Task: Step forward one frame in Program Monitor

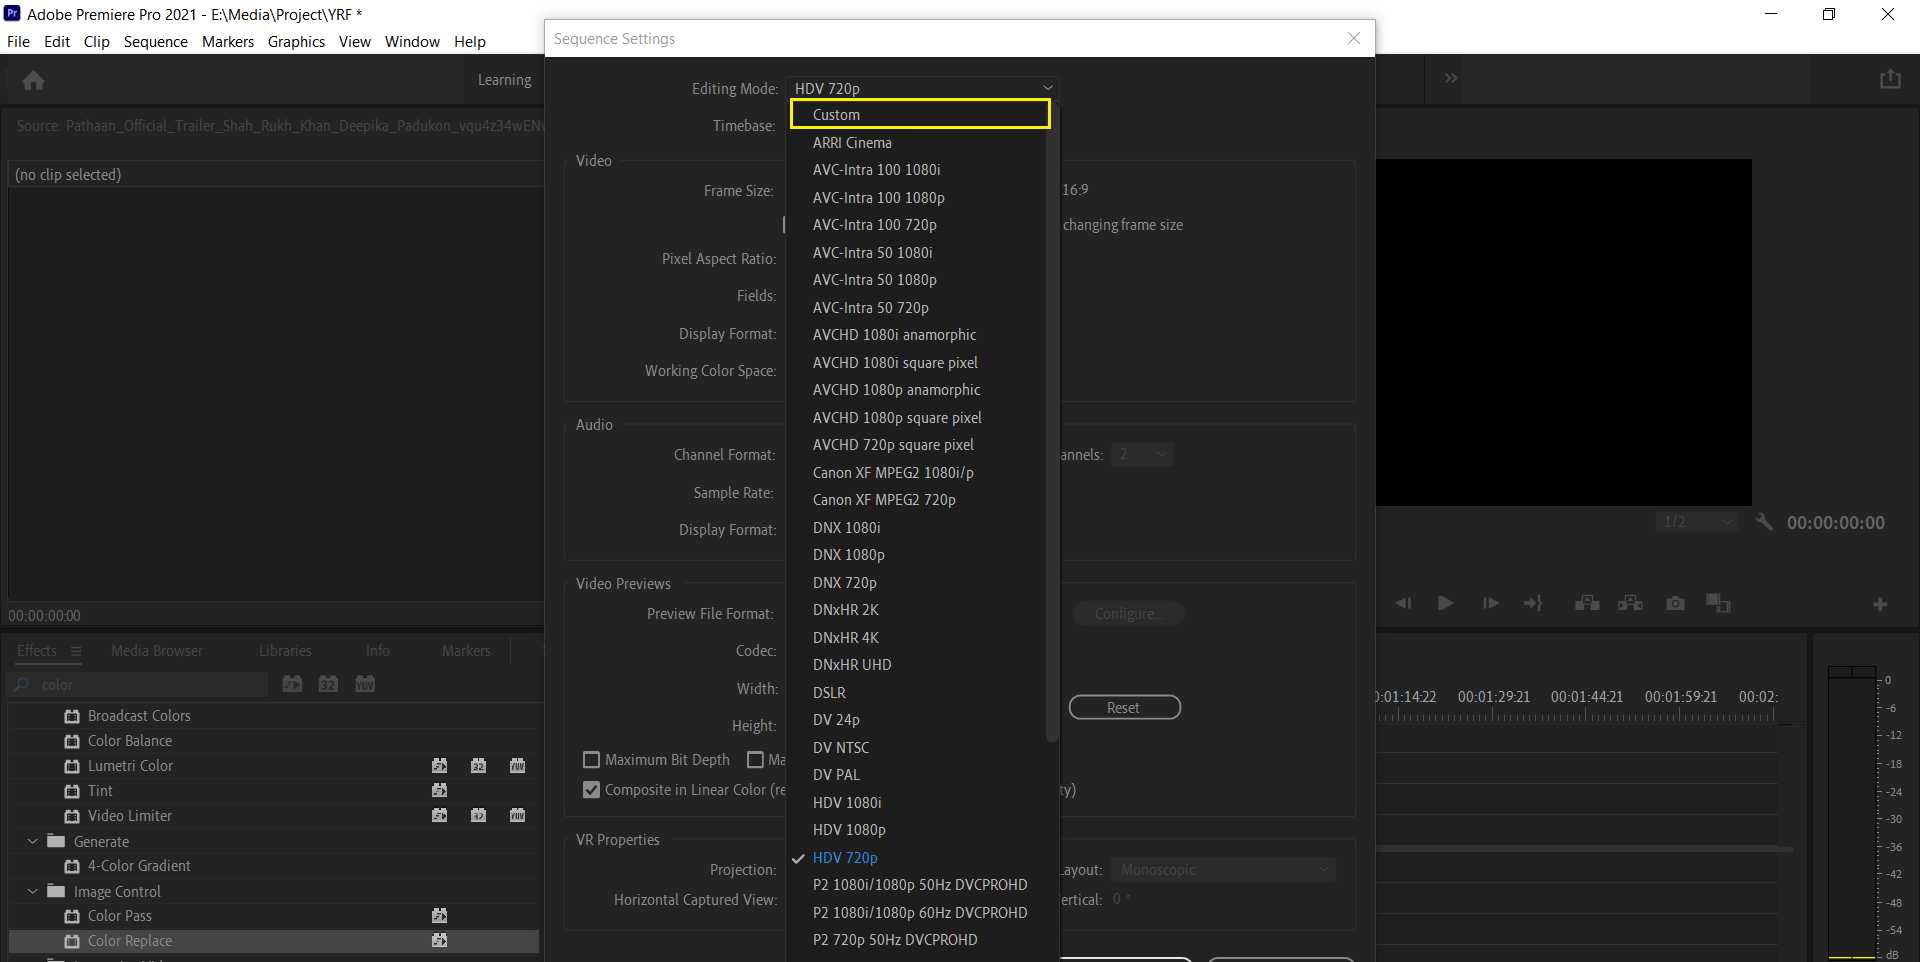Action: coord(1490,603)
